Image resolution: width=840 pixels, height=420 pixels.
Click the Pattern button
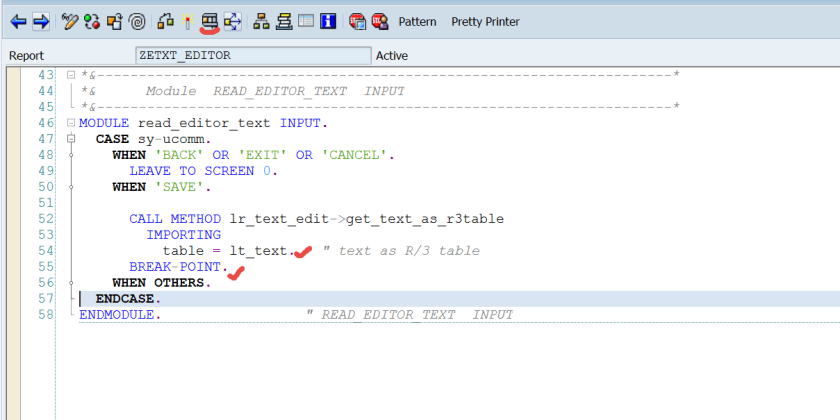pos(417,21)
